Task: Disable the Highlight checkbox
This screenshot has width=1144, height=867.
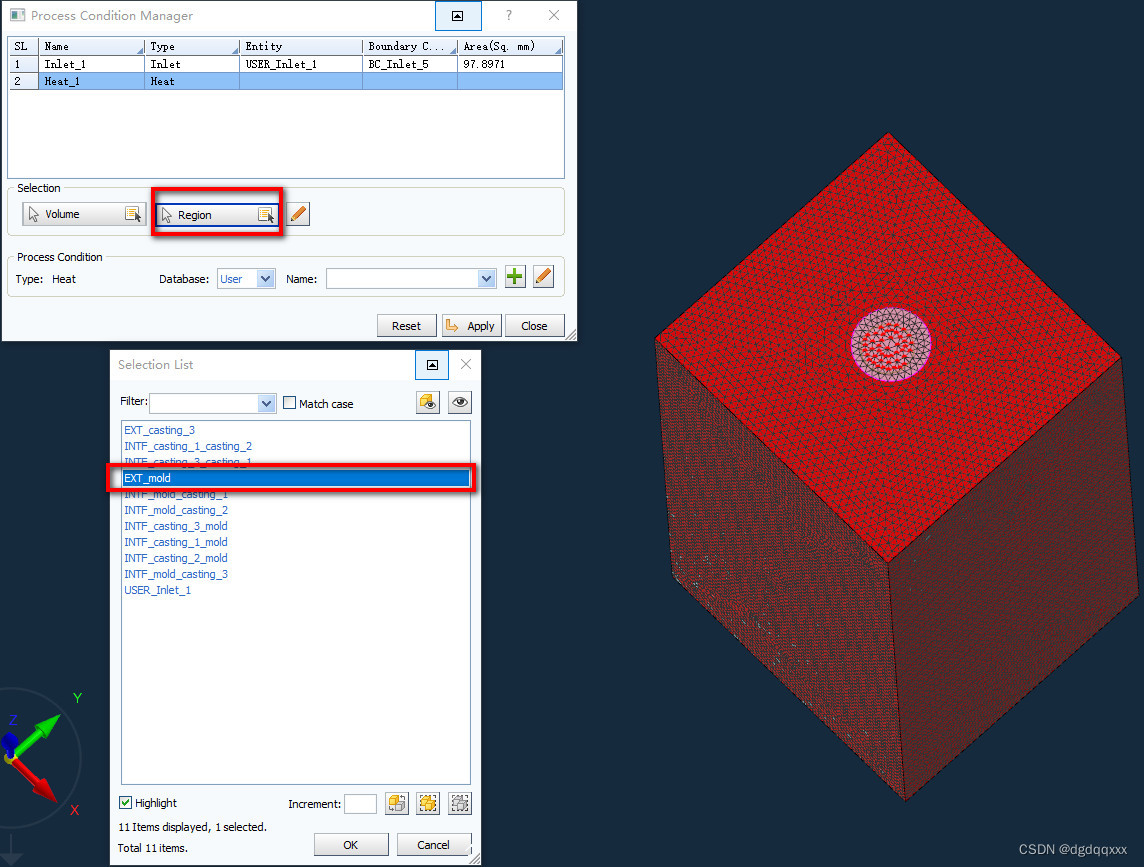Action: [126, 802]
